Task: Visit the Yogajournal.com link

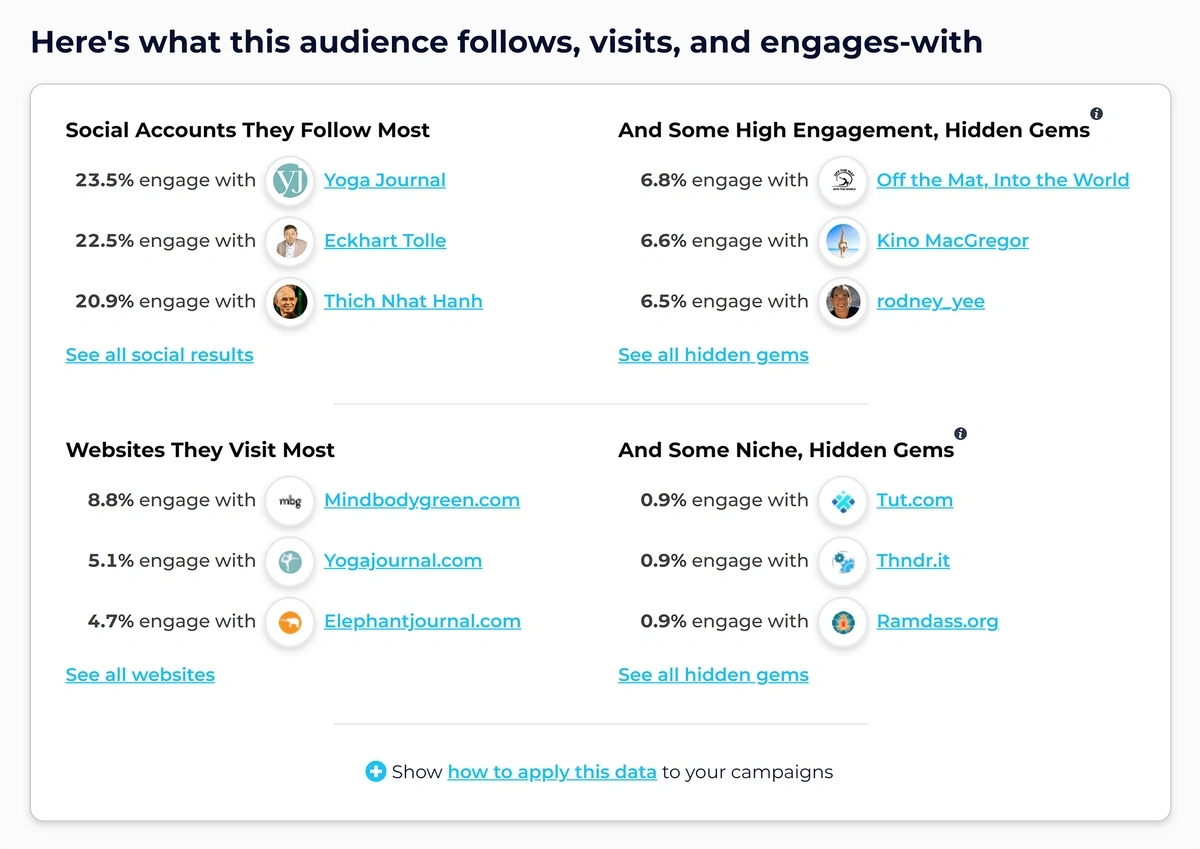Action: (x=403, y=561)
